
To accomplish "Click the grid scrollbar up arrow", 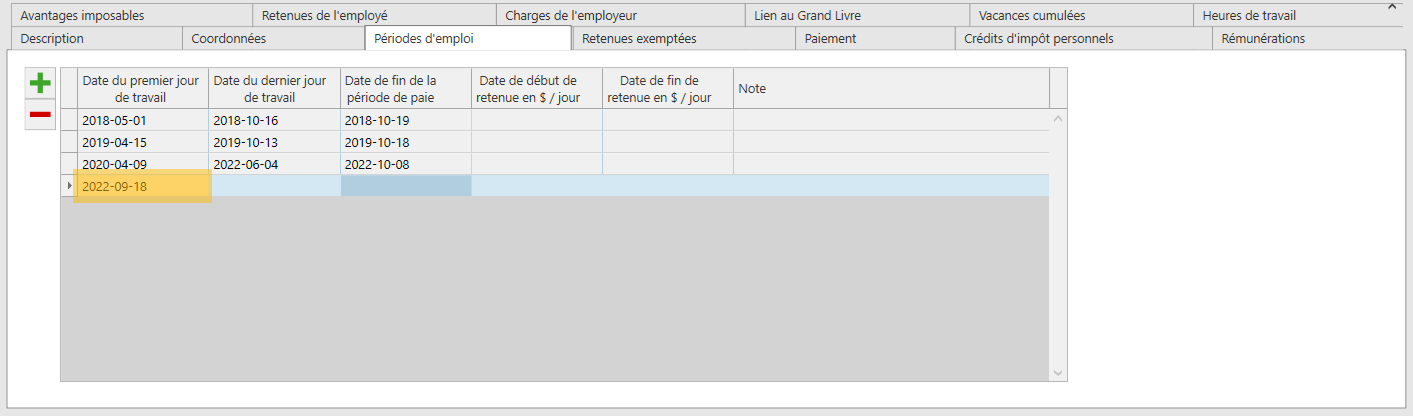I will pyautogui.click(x=1058, y=119).
